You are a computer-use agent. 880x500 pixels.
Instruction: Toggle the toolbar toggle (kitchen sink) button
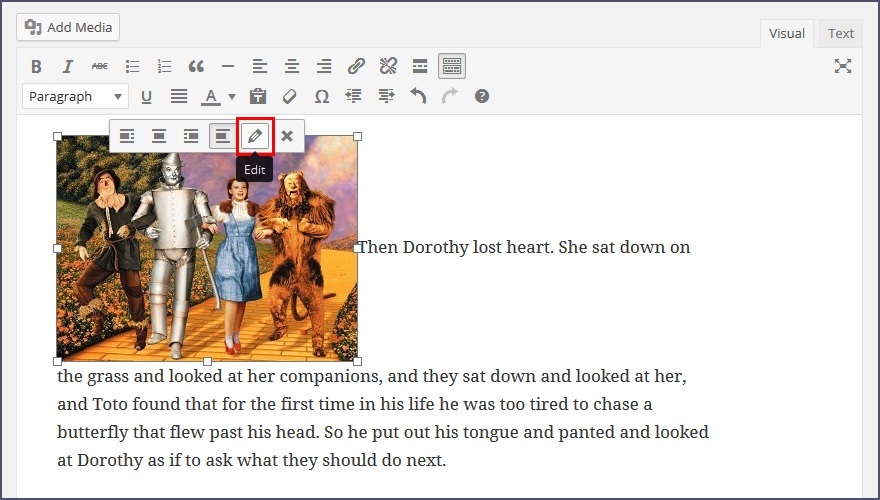[452, 67]
